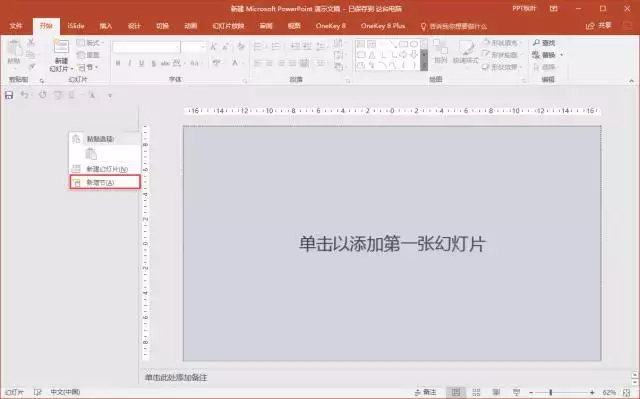Toggle the Notes (备注) button in status bar
The image size is (640, 399).
(x=425, y=392)
